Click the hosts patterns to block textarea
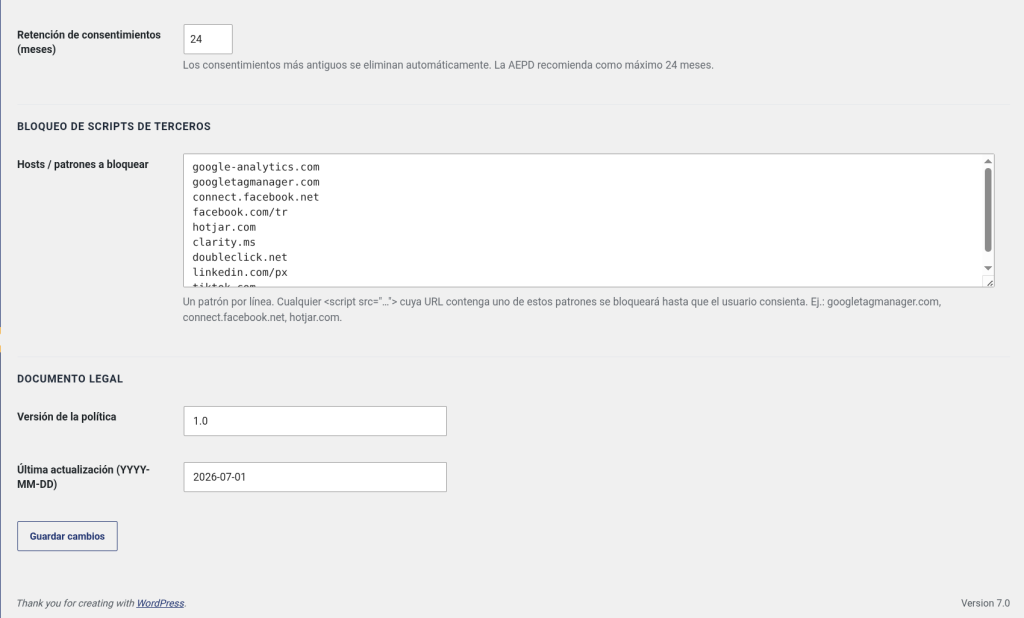 [x=588, y=221]
